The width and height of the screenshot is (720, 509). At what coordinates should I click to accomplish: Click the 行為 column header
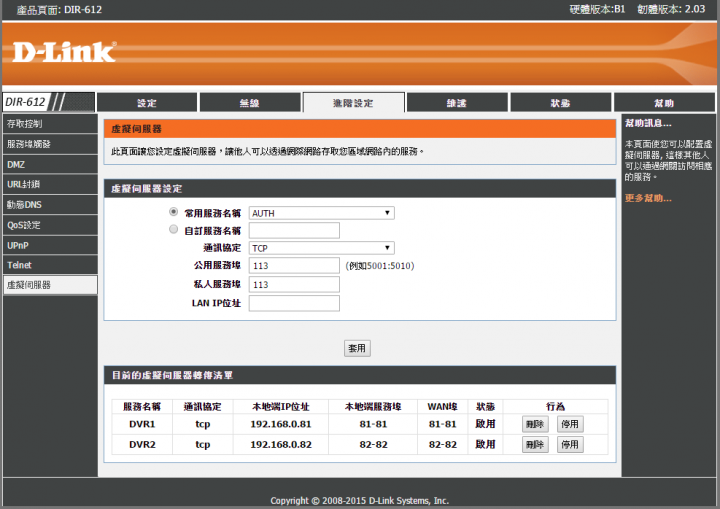click(x=555, y=407)
